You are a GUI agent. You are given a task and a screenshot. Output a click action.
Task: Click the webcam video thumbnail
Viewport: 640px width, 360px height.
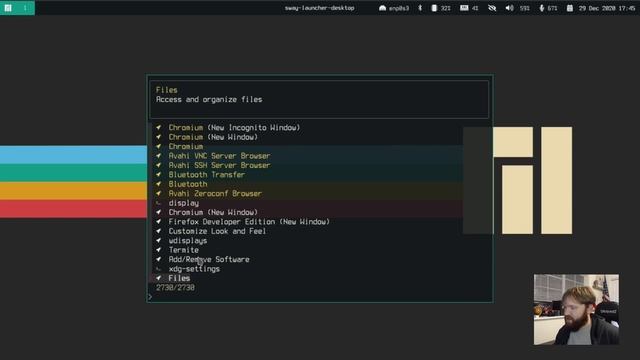coord(576,309)
